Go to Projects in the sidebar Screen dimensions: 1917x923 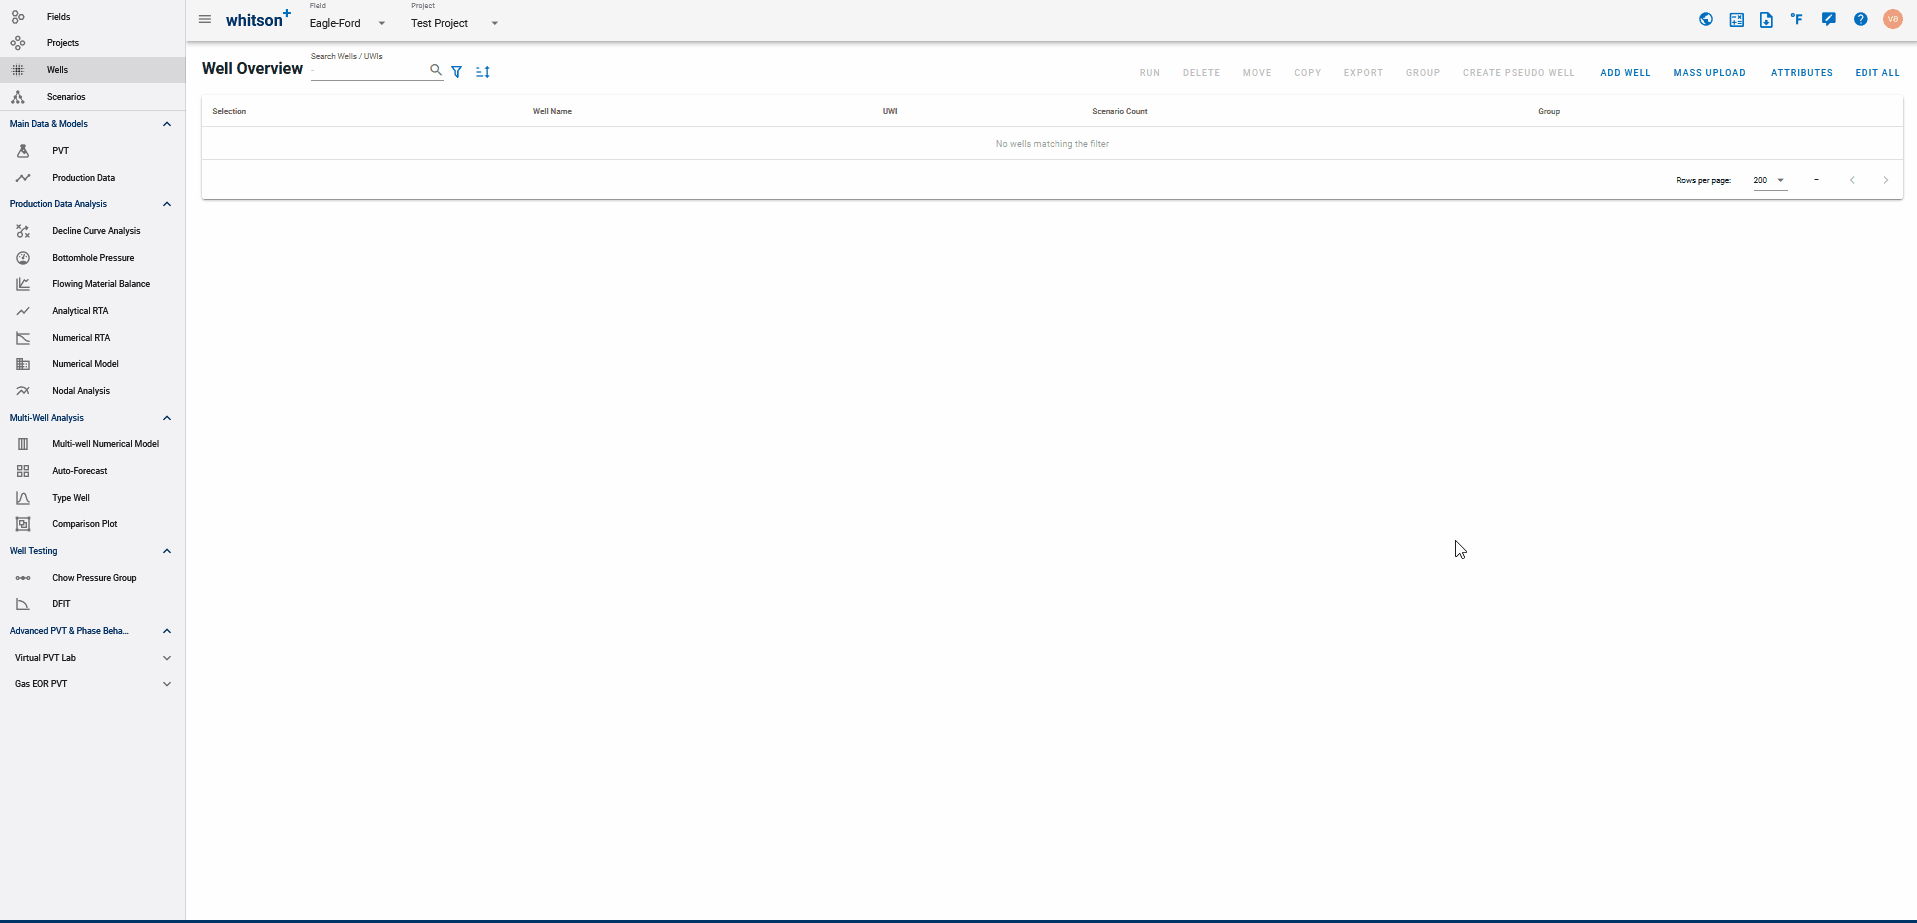(92, 43)
